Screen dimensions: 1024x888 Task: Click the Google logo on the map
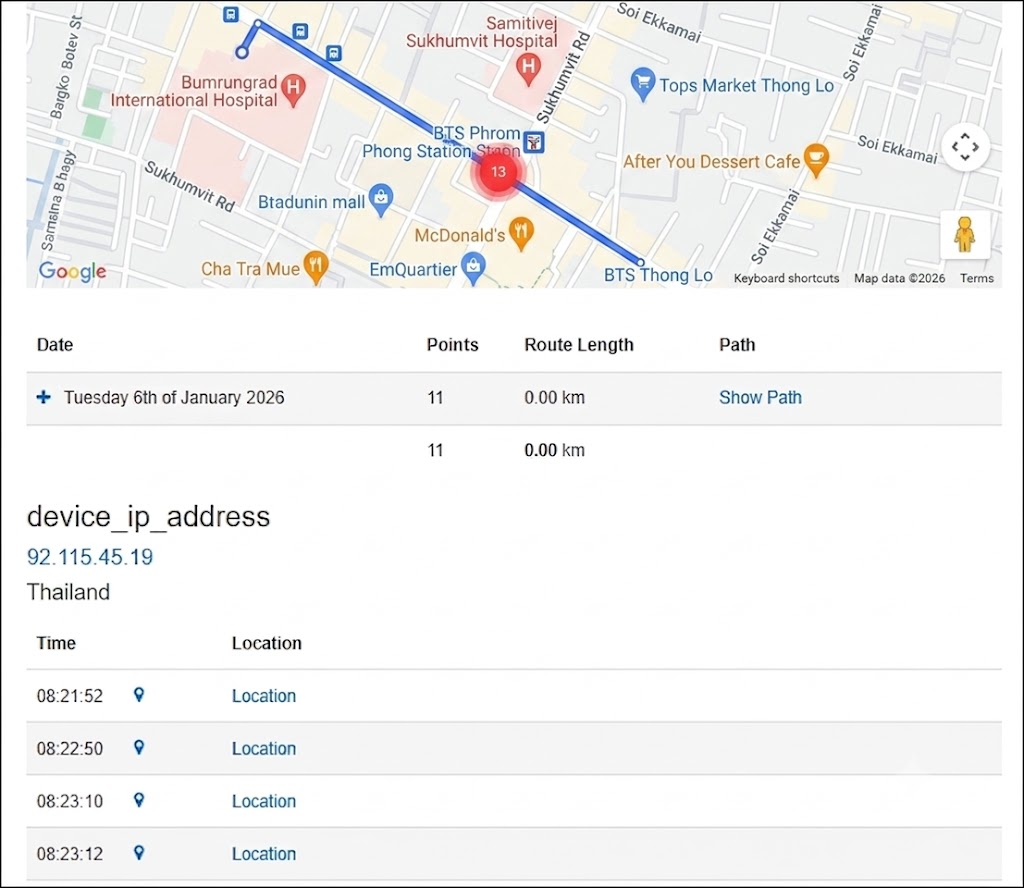[72, 271]
